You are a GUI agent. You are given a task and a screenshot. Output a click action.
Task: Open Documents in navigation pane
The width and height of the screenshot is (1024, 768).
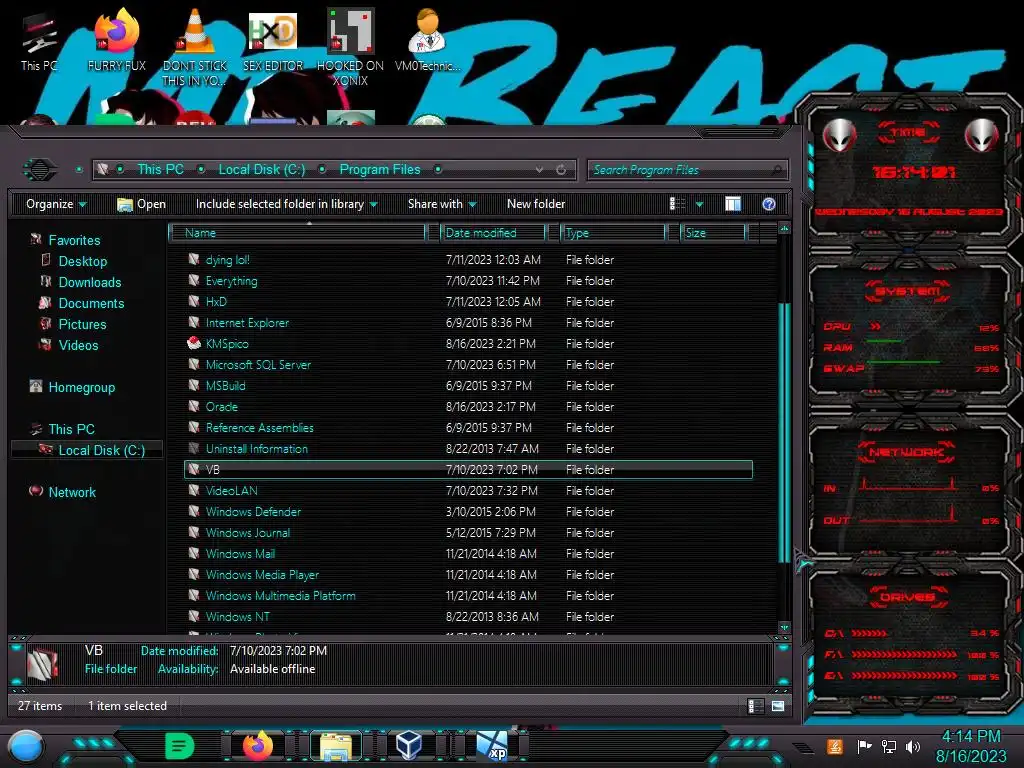(91, 303)
